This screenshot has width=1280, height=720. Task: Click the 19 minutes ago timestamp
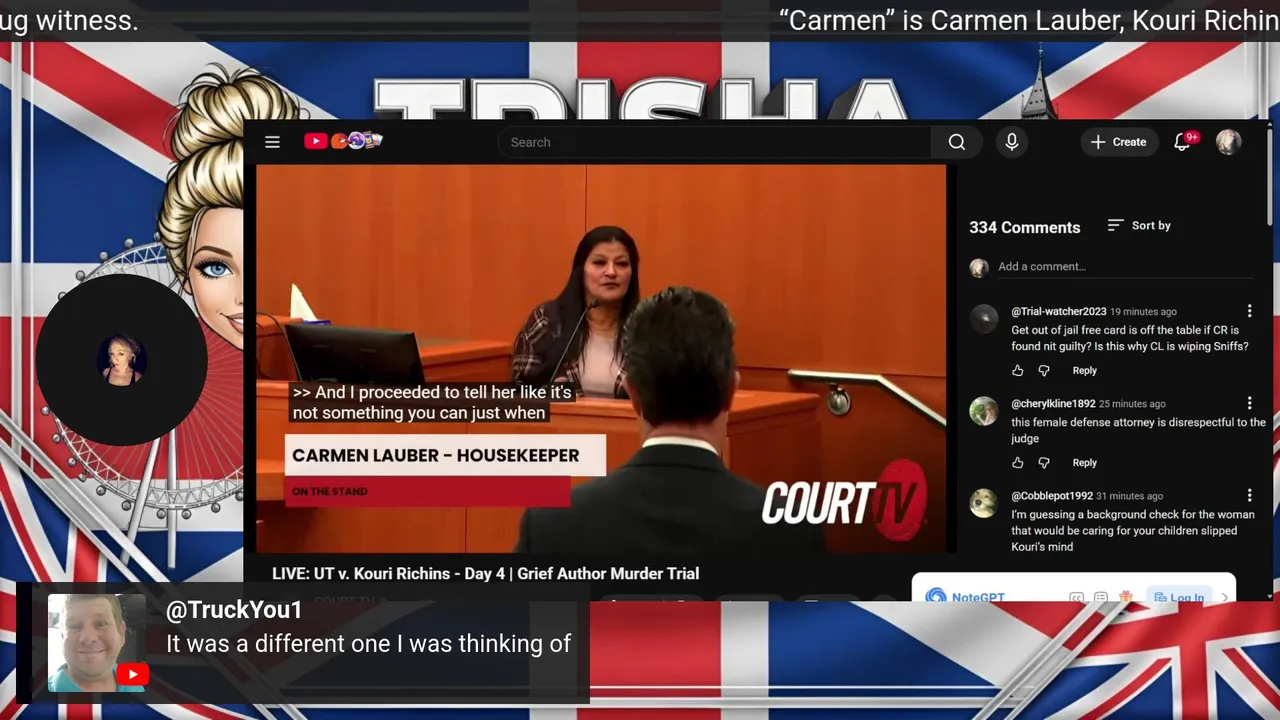1143,311
